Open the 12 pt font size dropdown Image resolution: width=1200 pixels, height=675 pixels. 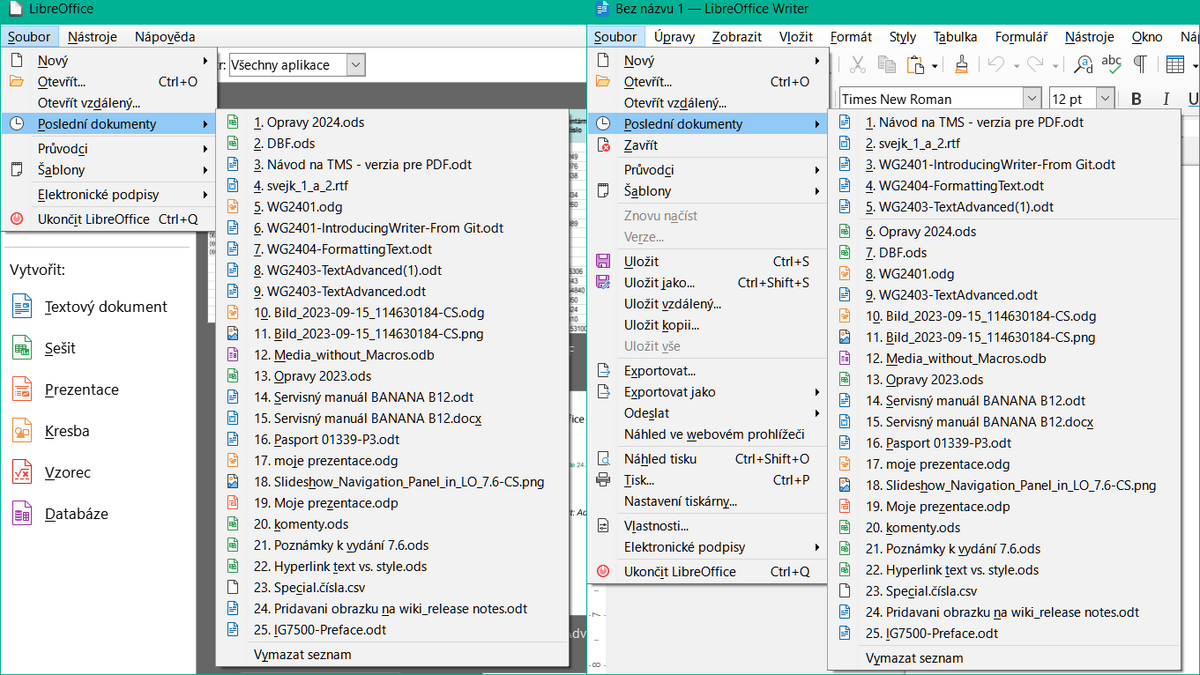coord(1104,99)
